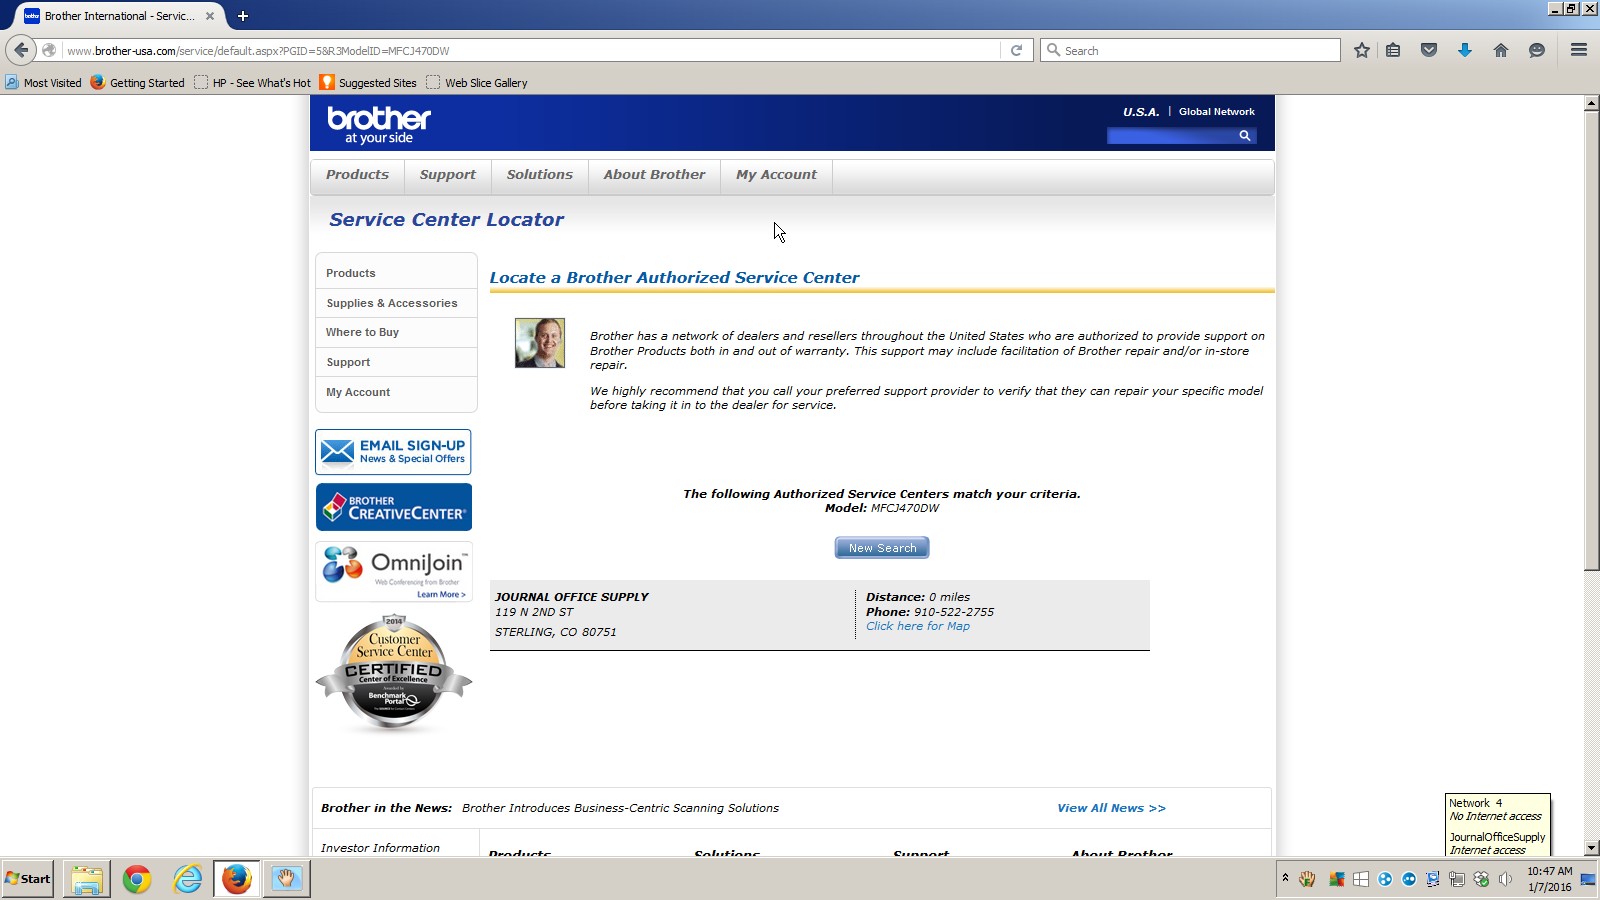The width and height of the screenshot is (1600, 900).
Task: Click the JOURNAL OFFICE SUPPLY result name
Action: [572, 597]
